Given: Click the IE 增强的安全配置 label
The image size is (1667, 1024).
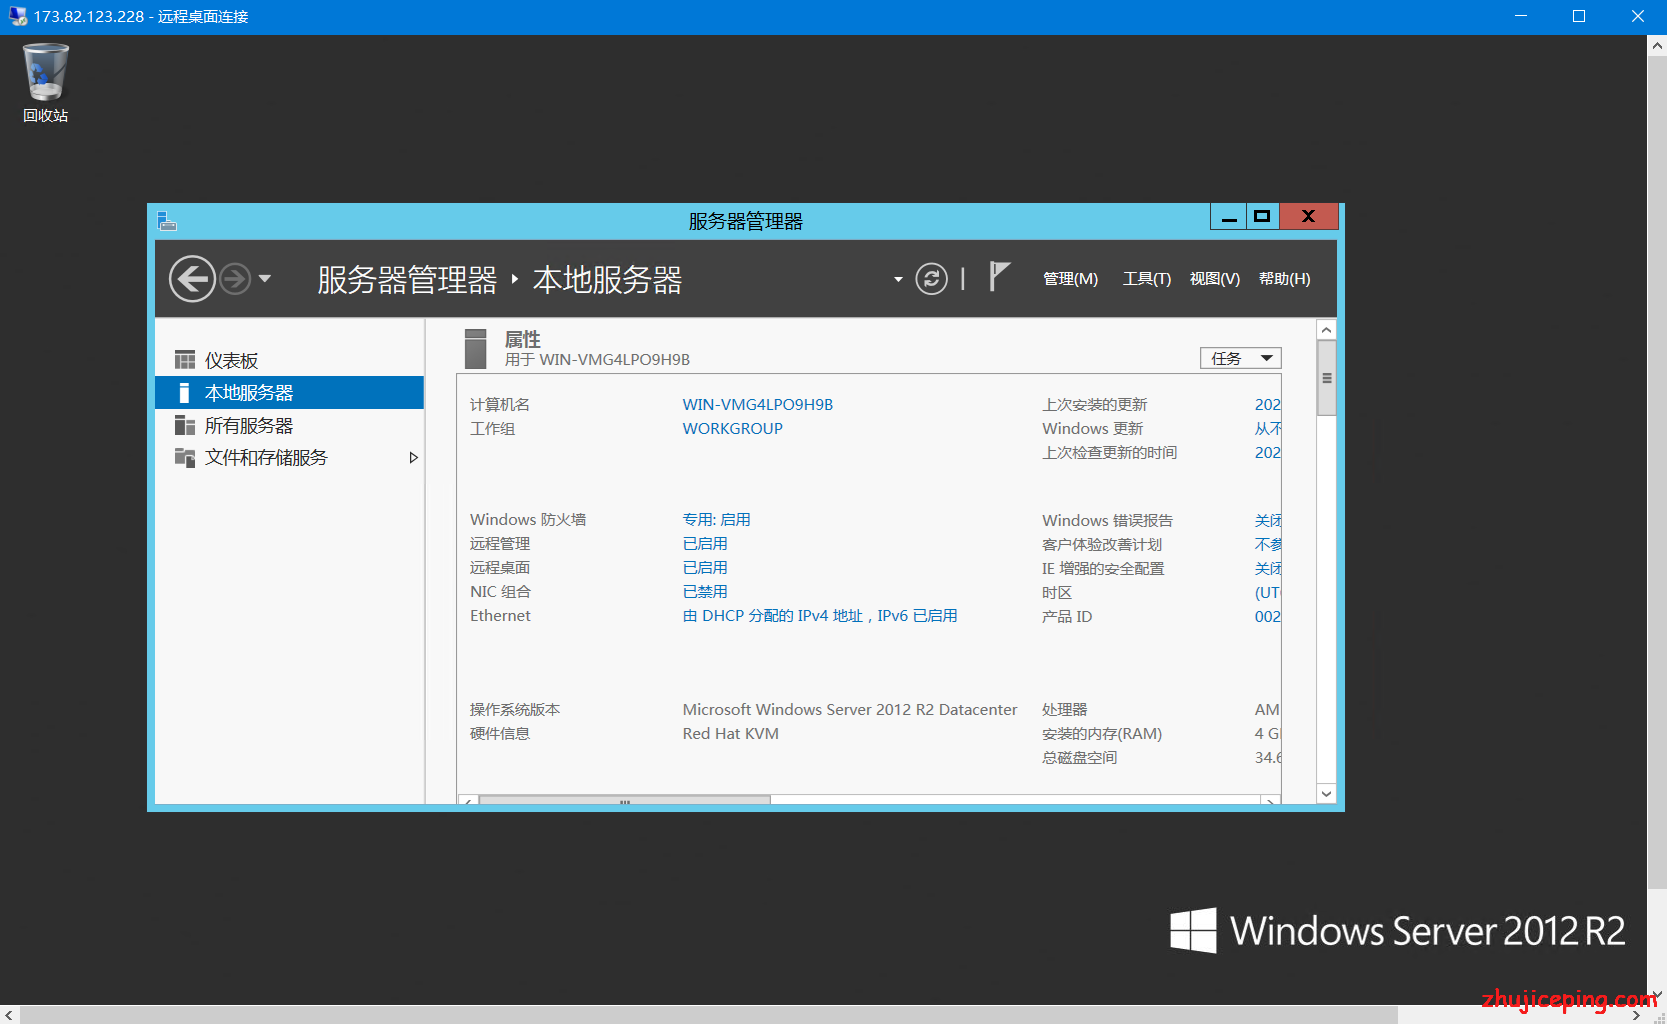Looking at the screenshot, I should (x=1103, y=569).
